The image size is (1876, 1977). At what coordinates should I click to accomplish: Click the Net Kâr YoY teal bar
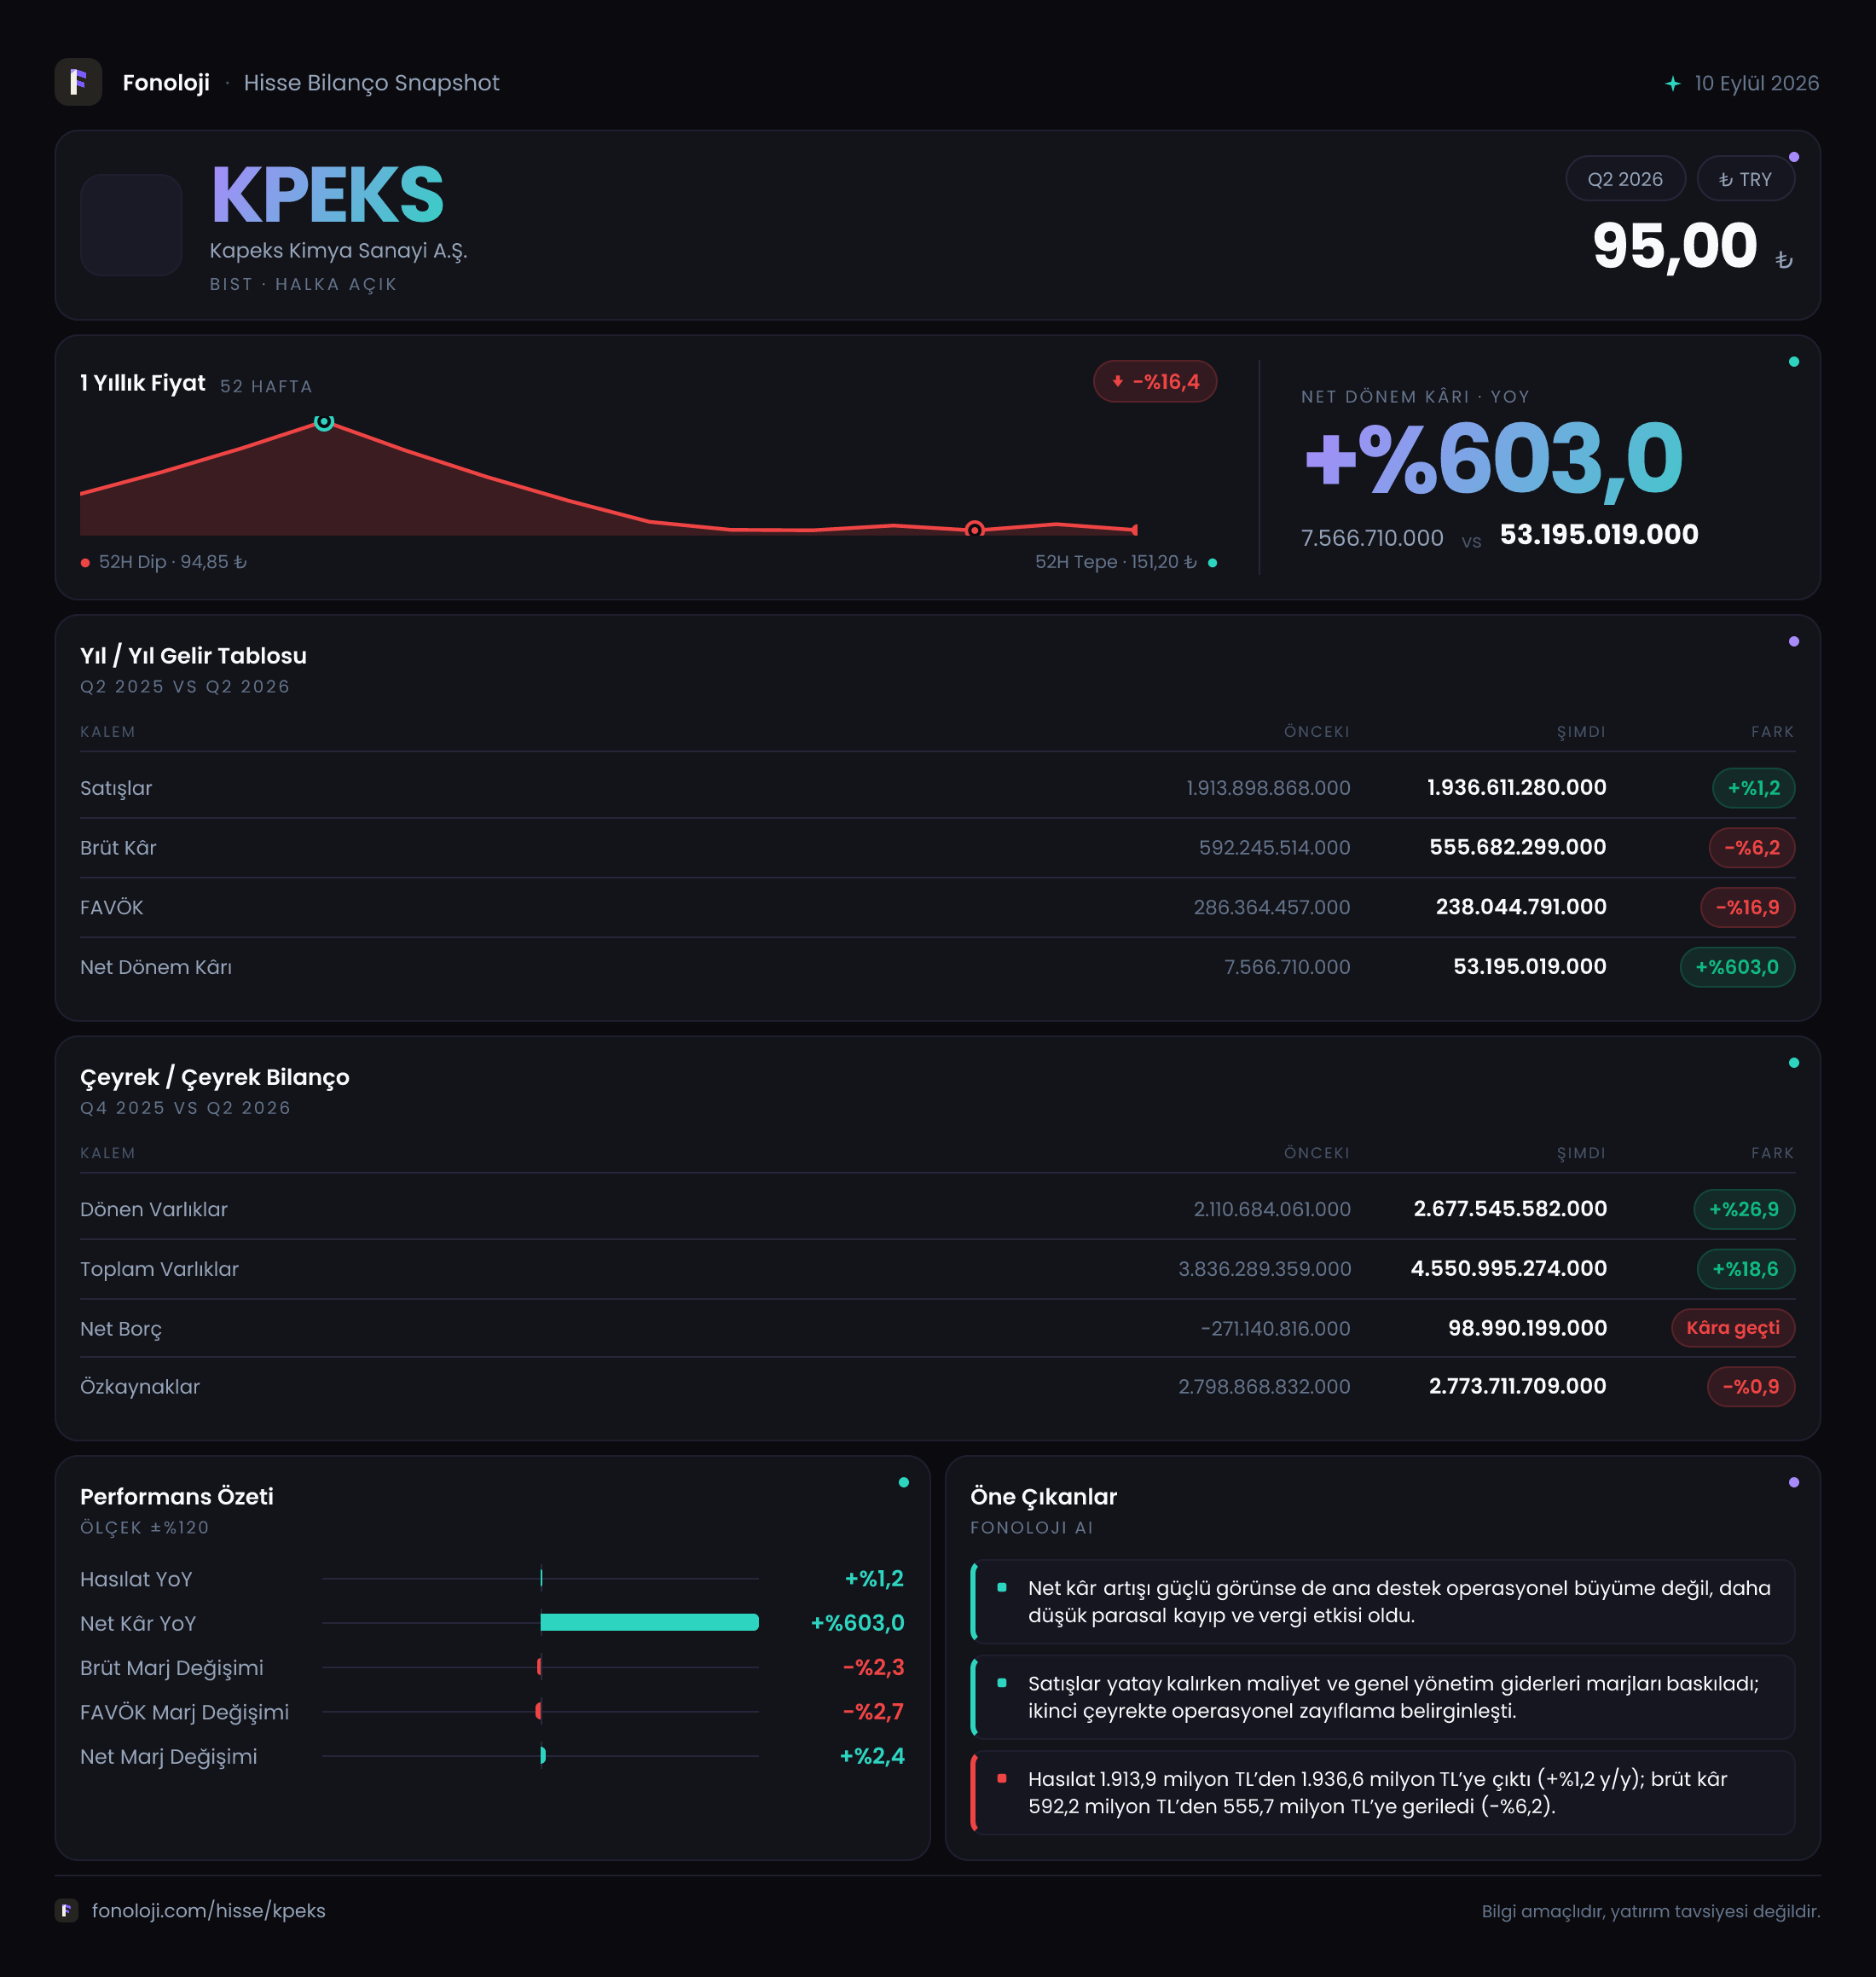coord(649,1622)
